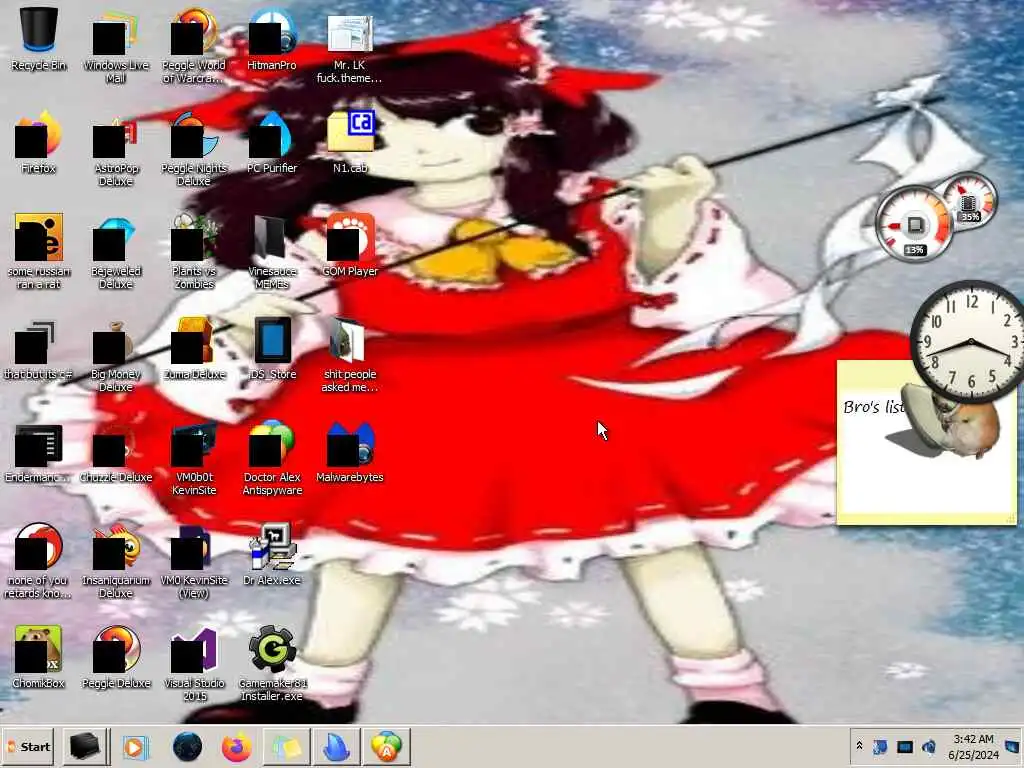Click Doctor Alex Antispyware taskbar button
Viewport: 1024px width, 768px height.
coord(386,747)
